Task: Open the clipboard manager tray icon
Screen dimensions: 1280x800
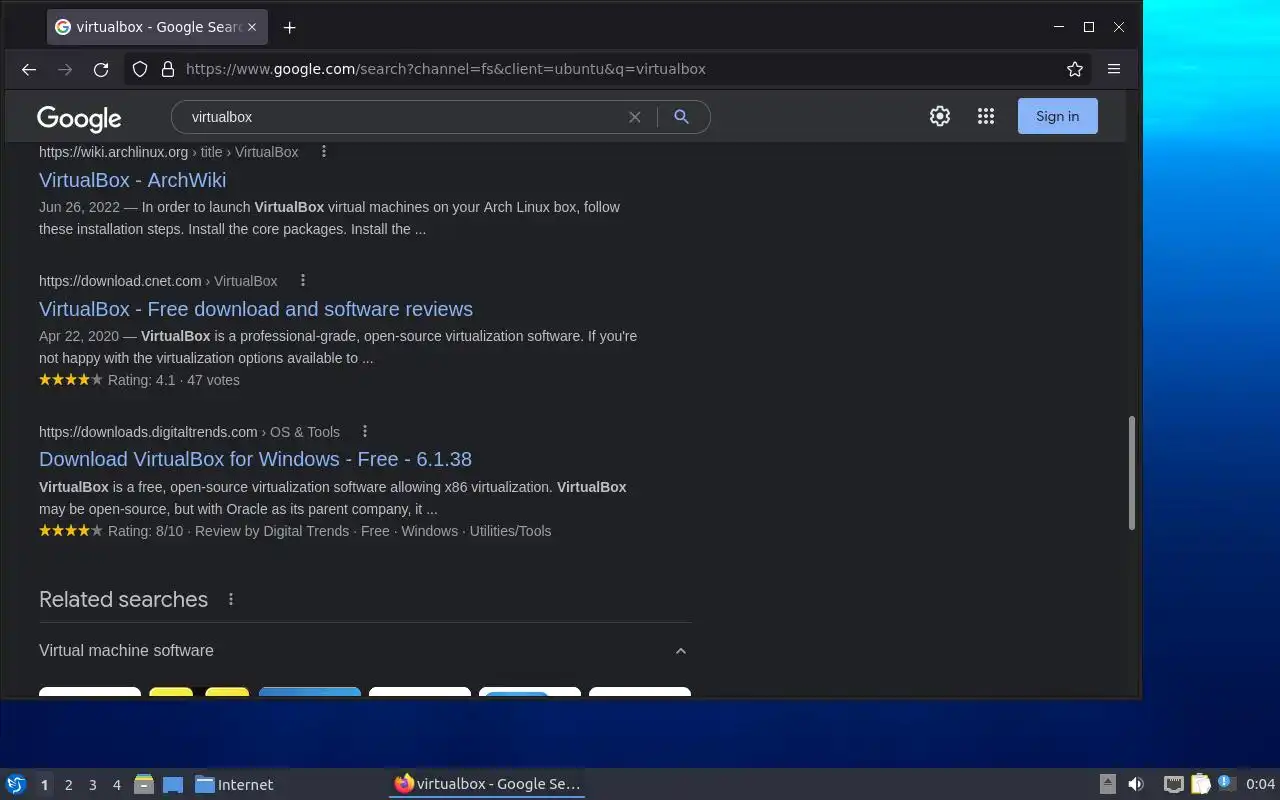Action: coord(1200,784)
